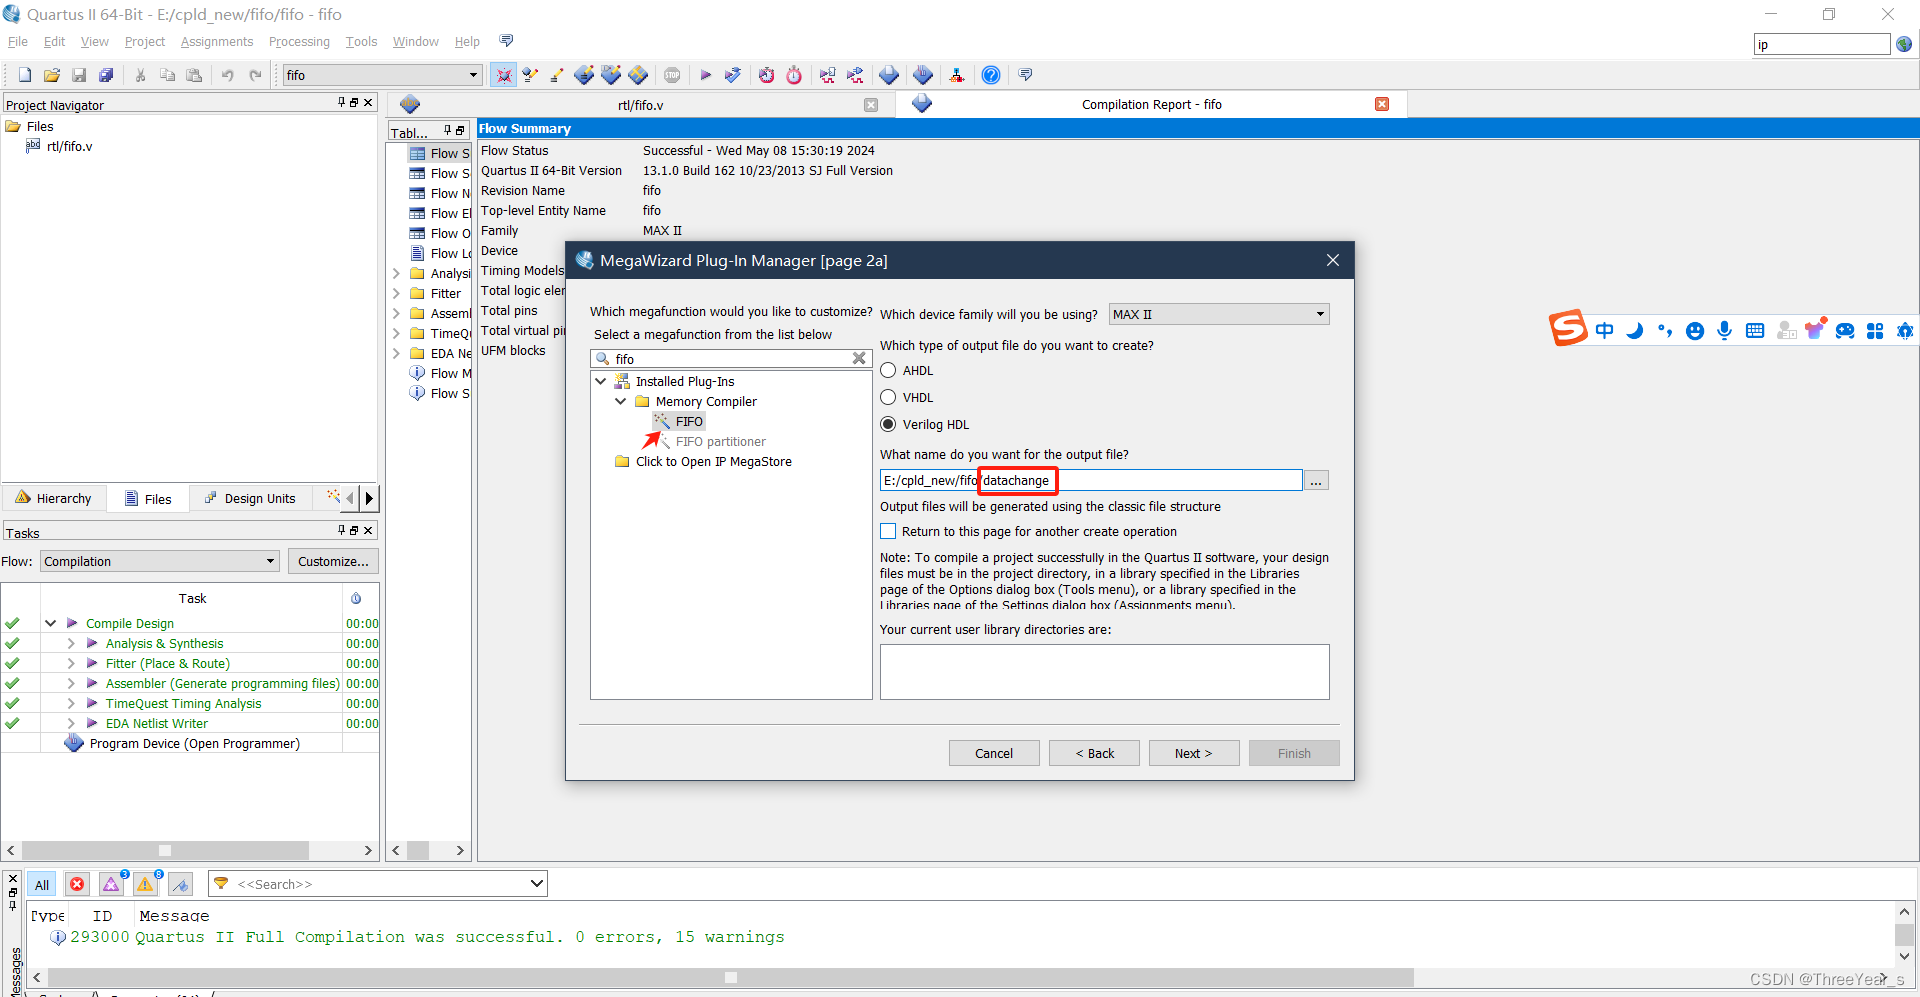Image resolution: width=1920 pixels, height=997 pixels.
Task: Click the web globe icon beside search box
Action: [x=1904, y=44]
